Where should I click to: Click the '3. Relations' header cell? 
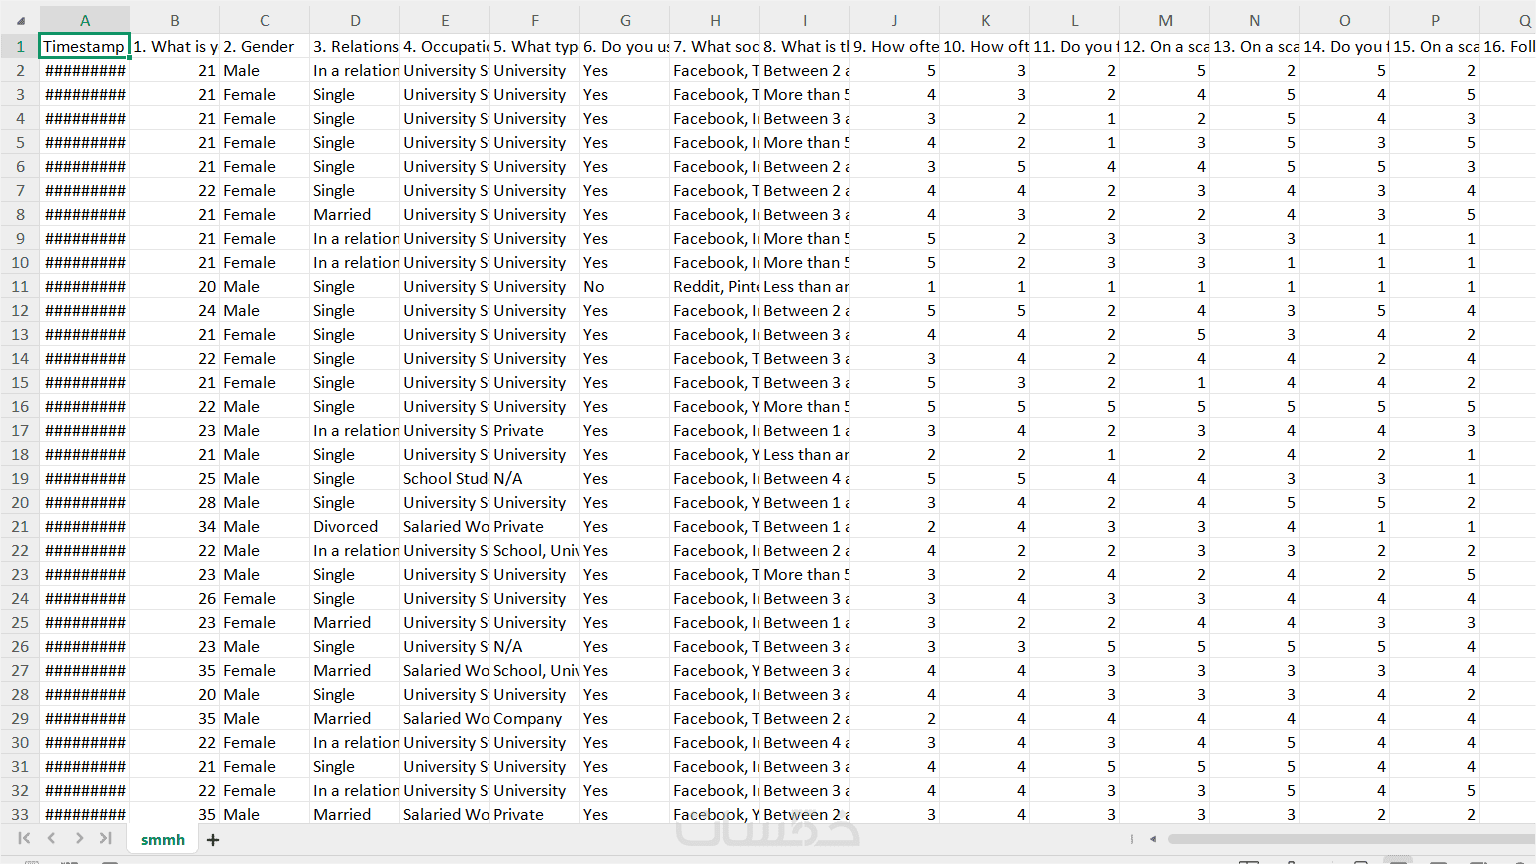355,46
